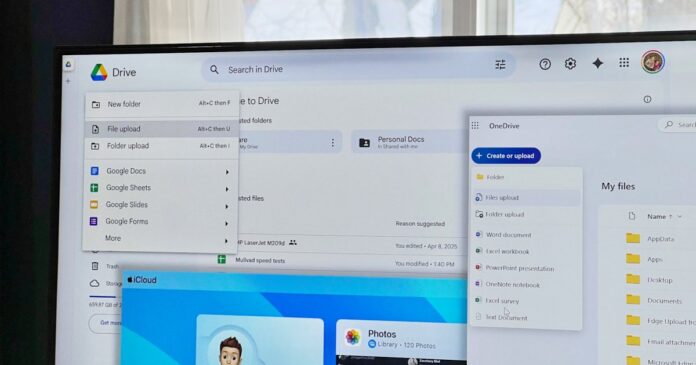Open the Google account avatar
The image size is (696, 365).
652,62
